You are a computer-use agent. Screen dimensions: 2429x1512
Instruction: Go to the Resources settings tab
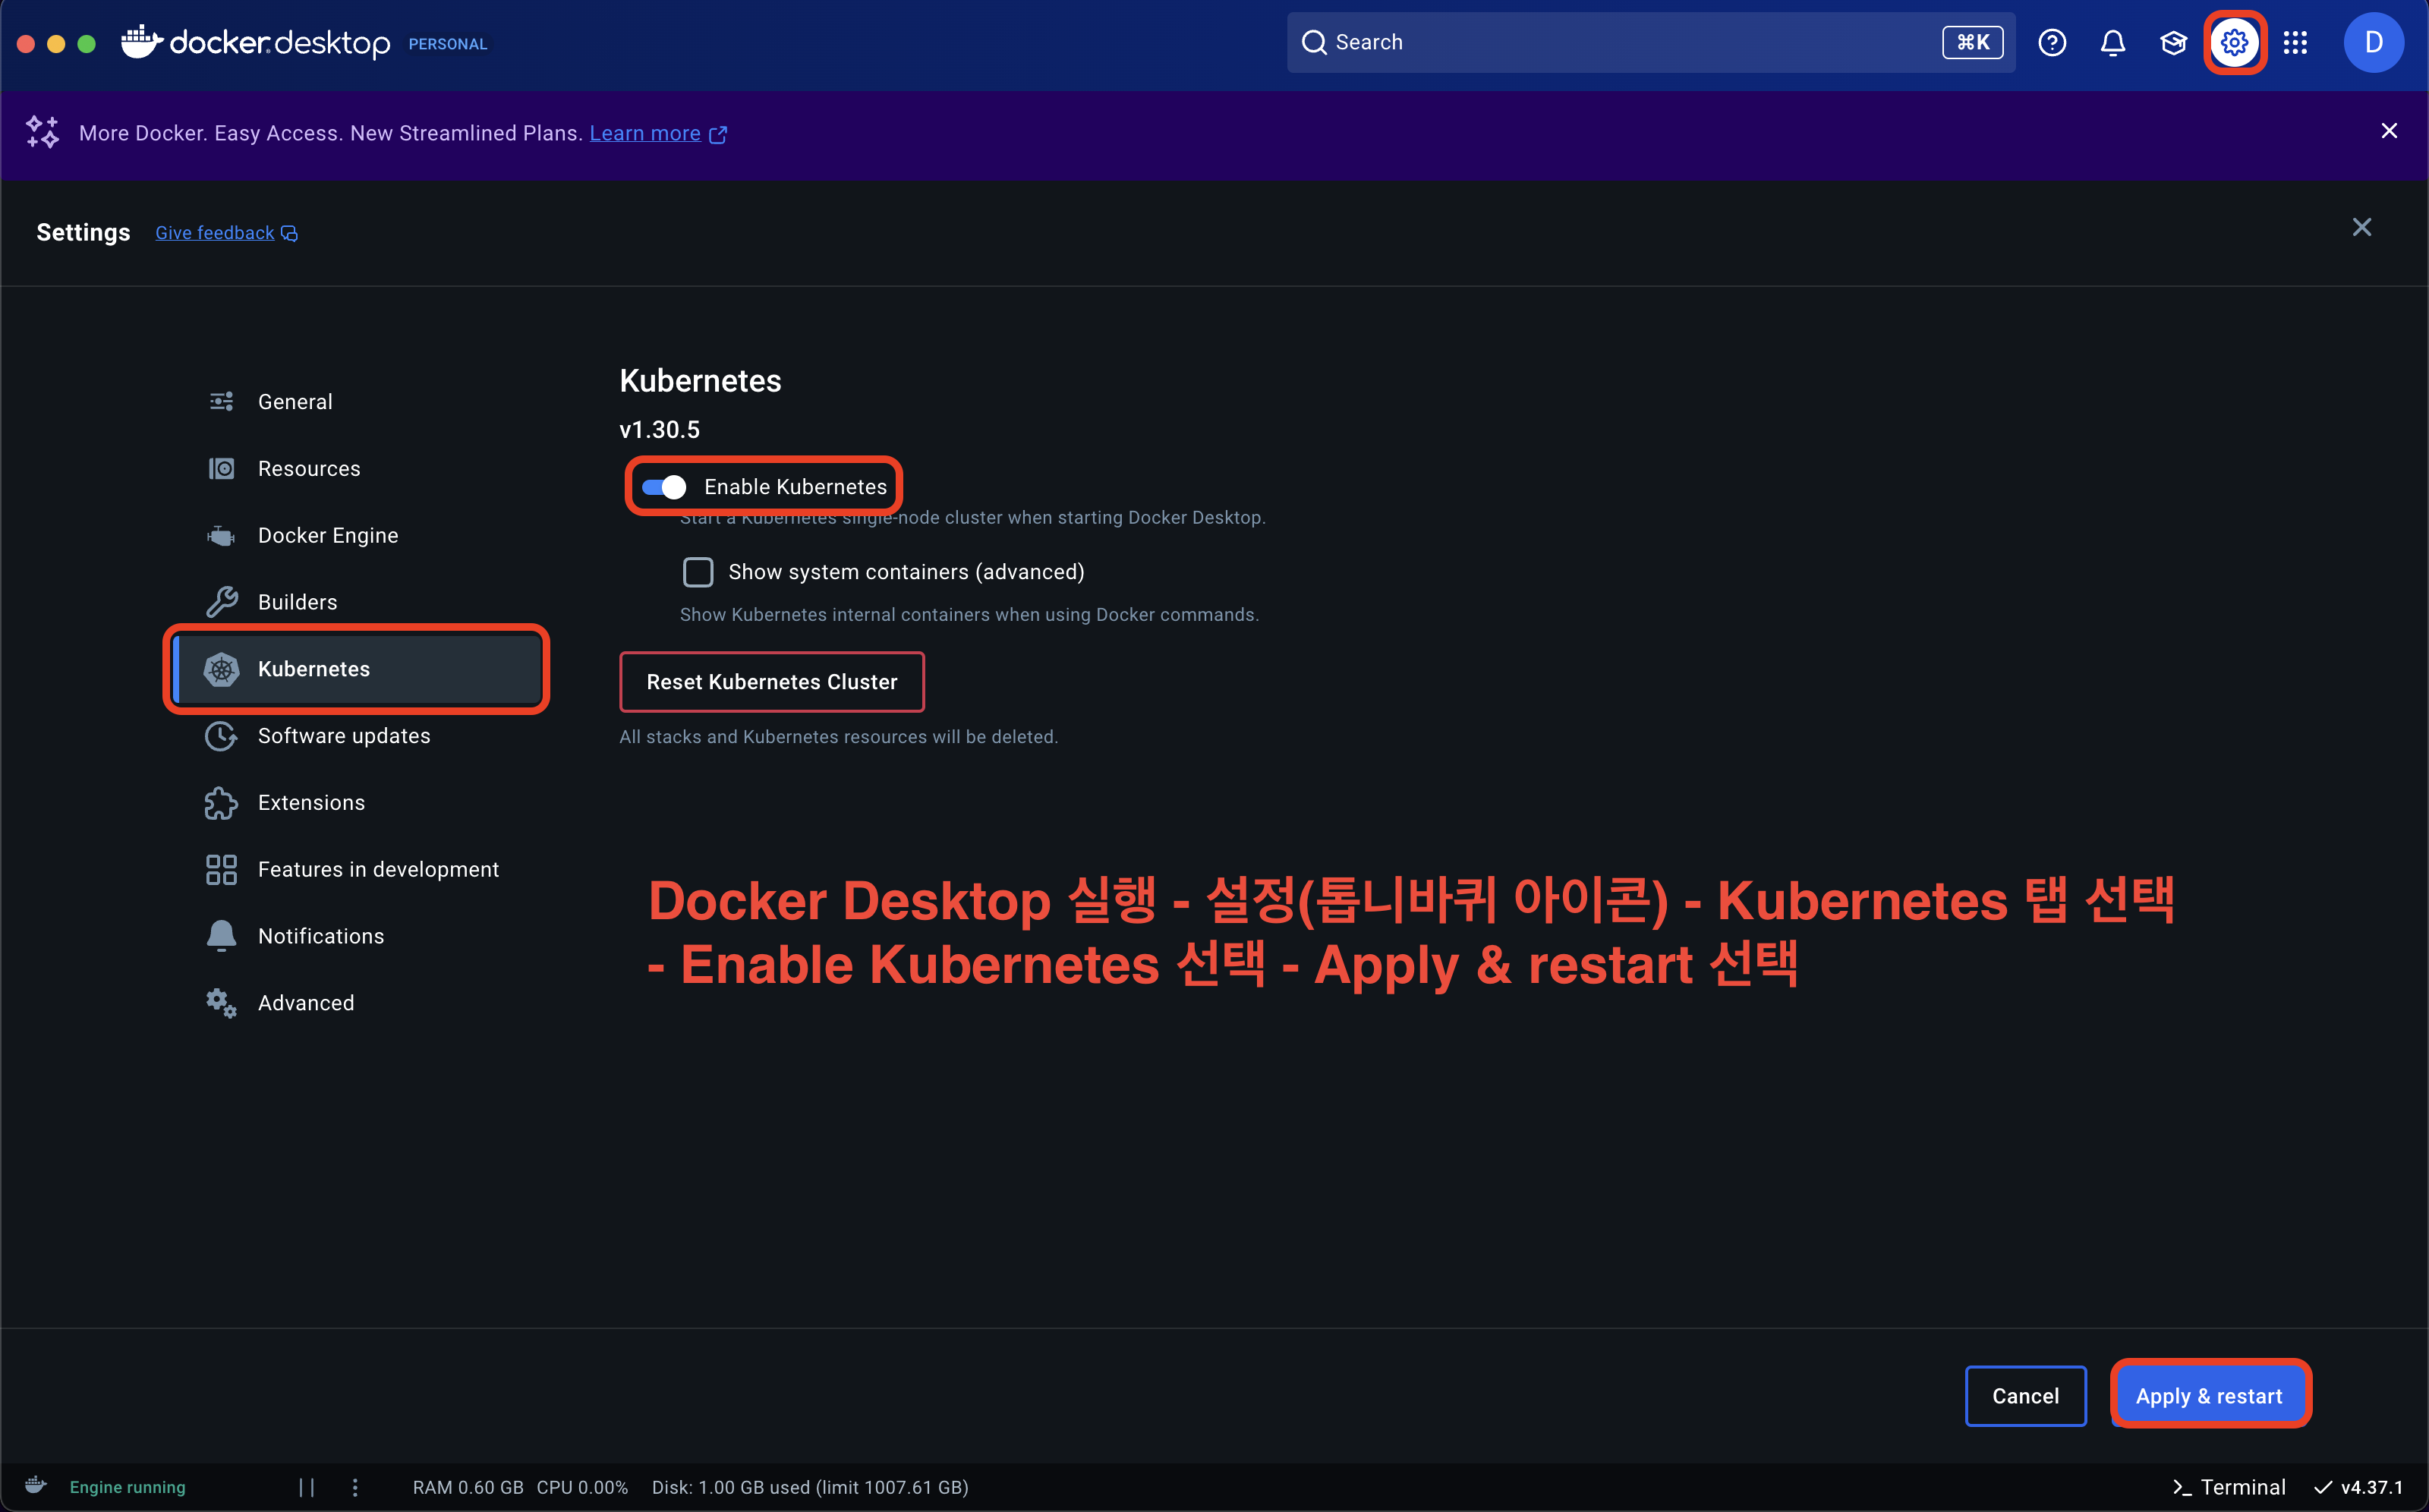pyautogui.click(x=308, y=469)
